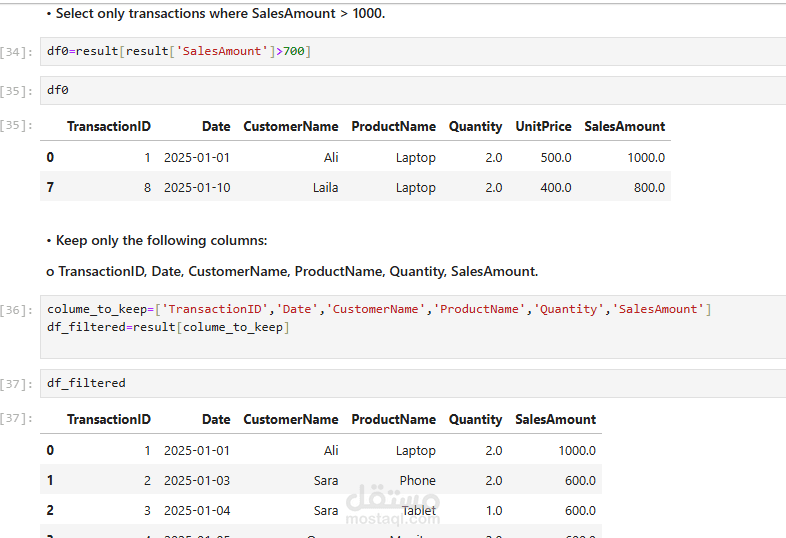The image size is (786, 538).
Task: Click the 2025-01-03 date cell
Action: point(197,480)
